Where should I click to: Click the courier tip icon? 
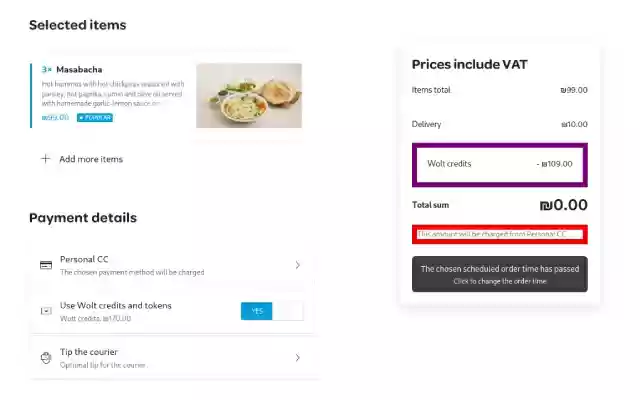pyautogui.click(x=46, y=357)
